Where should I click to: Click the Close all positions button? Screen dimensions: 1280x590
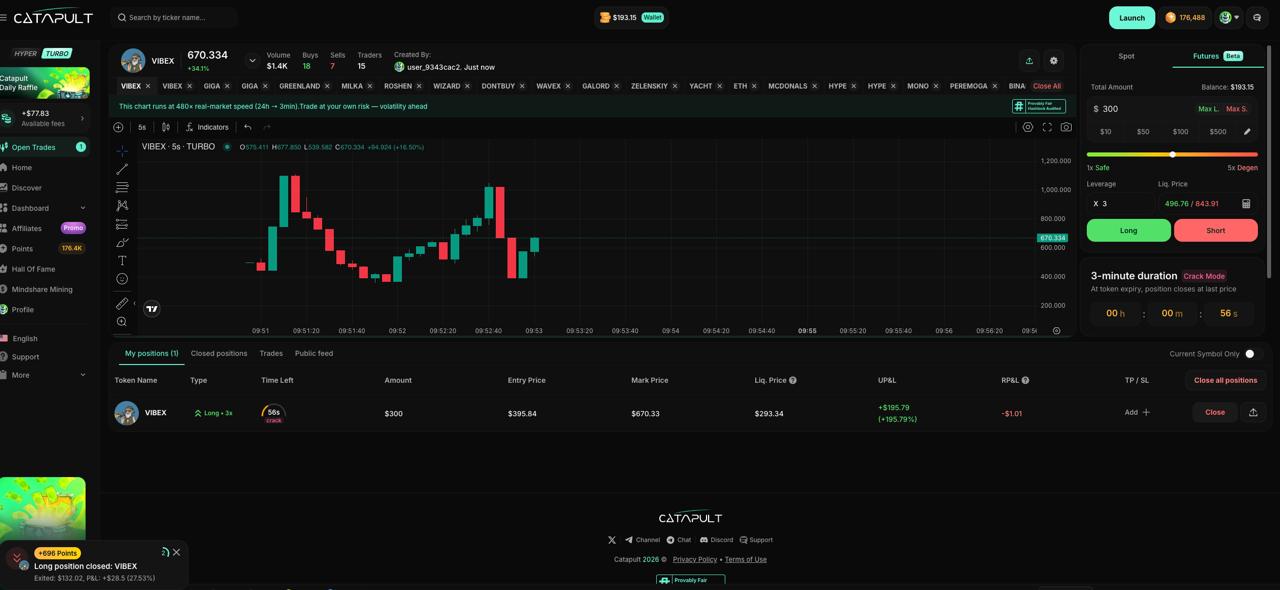pos(1225,380)
